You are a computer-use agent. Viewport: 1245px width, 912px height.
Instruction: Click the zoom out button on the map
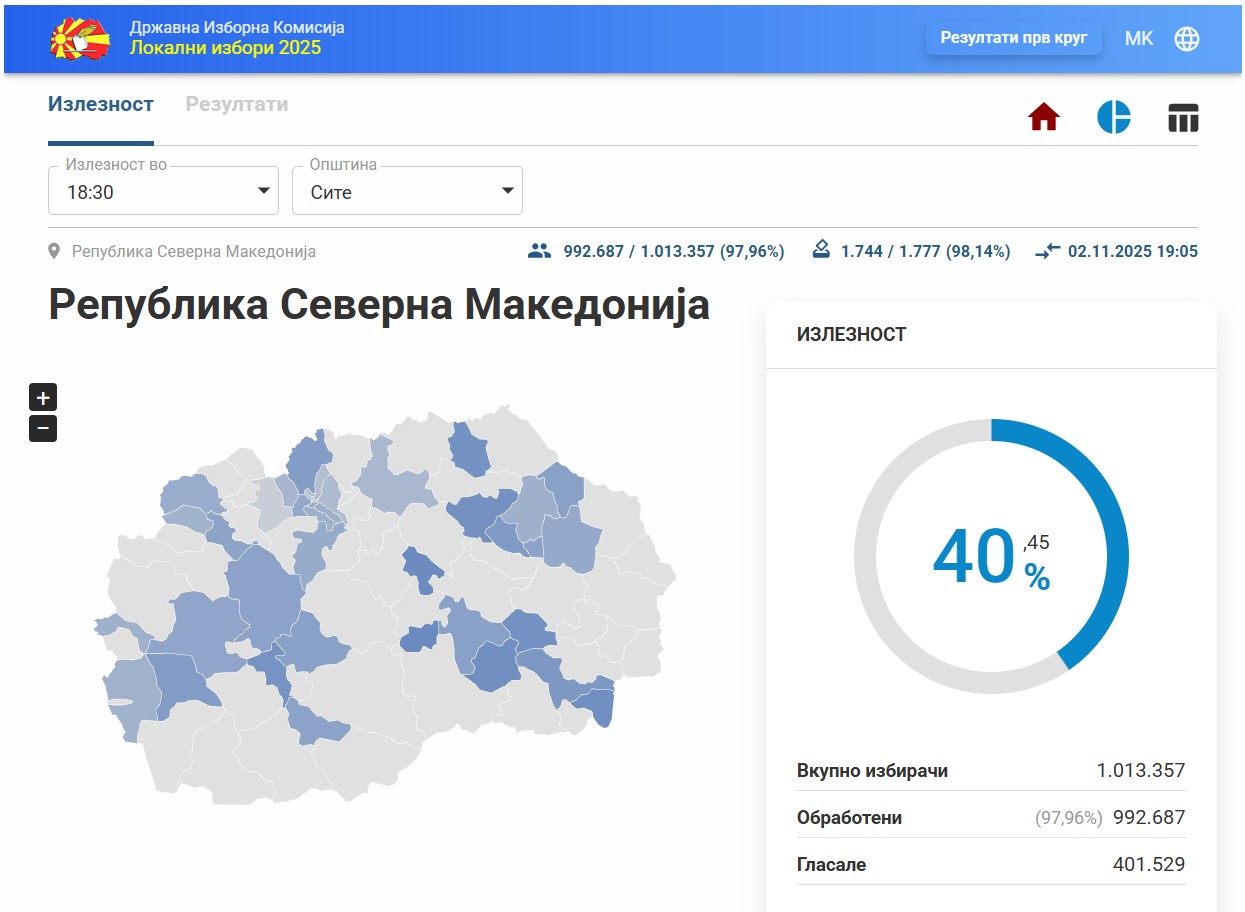[42, 429]
